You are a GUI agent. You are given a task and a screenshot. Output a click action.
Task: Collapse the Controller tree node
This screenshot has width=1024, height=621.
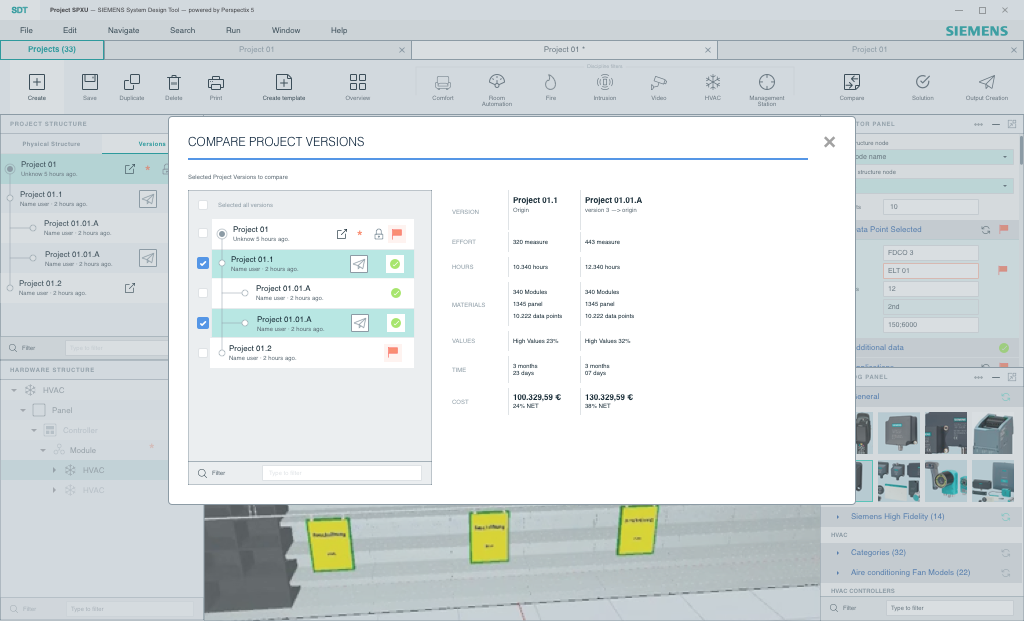[34, 430]
